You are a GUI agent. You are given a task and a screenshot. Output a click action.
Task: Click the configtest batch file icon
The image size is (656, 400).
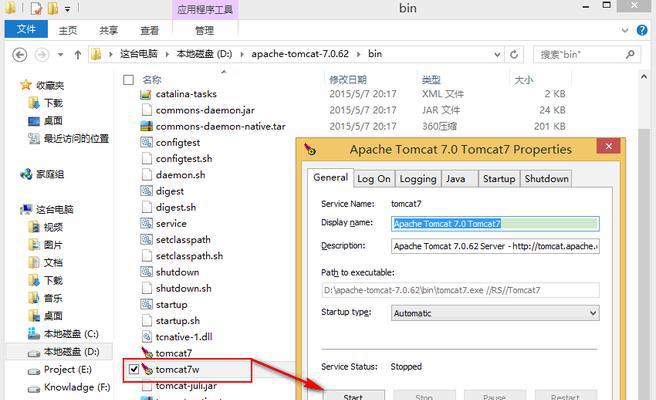pyautogui.click(x=146, y=142)
